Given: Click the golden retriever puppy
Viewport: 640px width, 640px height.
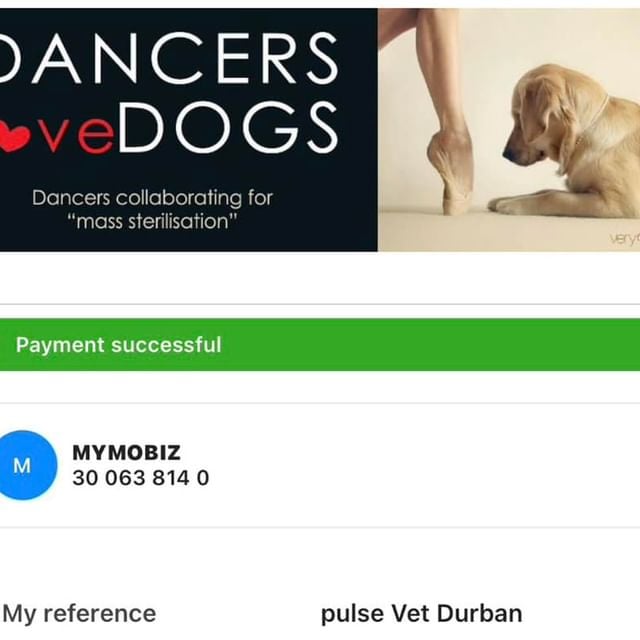Looking at the screenshot, I should pyautogui.click(x=567, y=145).
